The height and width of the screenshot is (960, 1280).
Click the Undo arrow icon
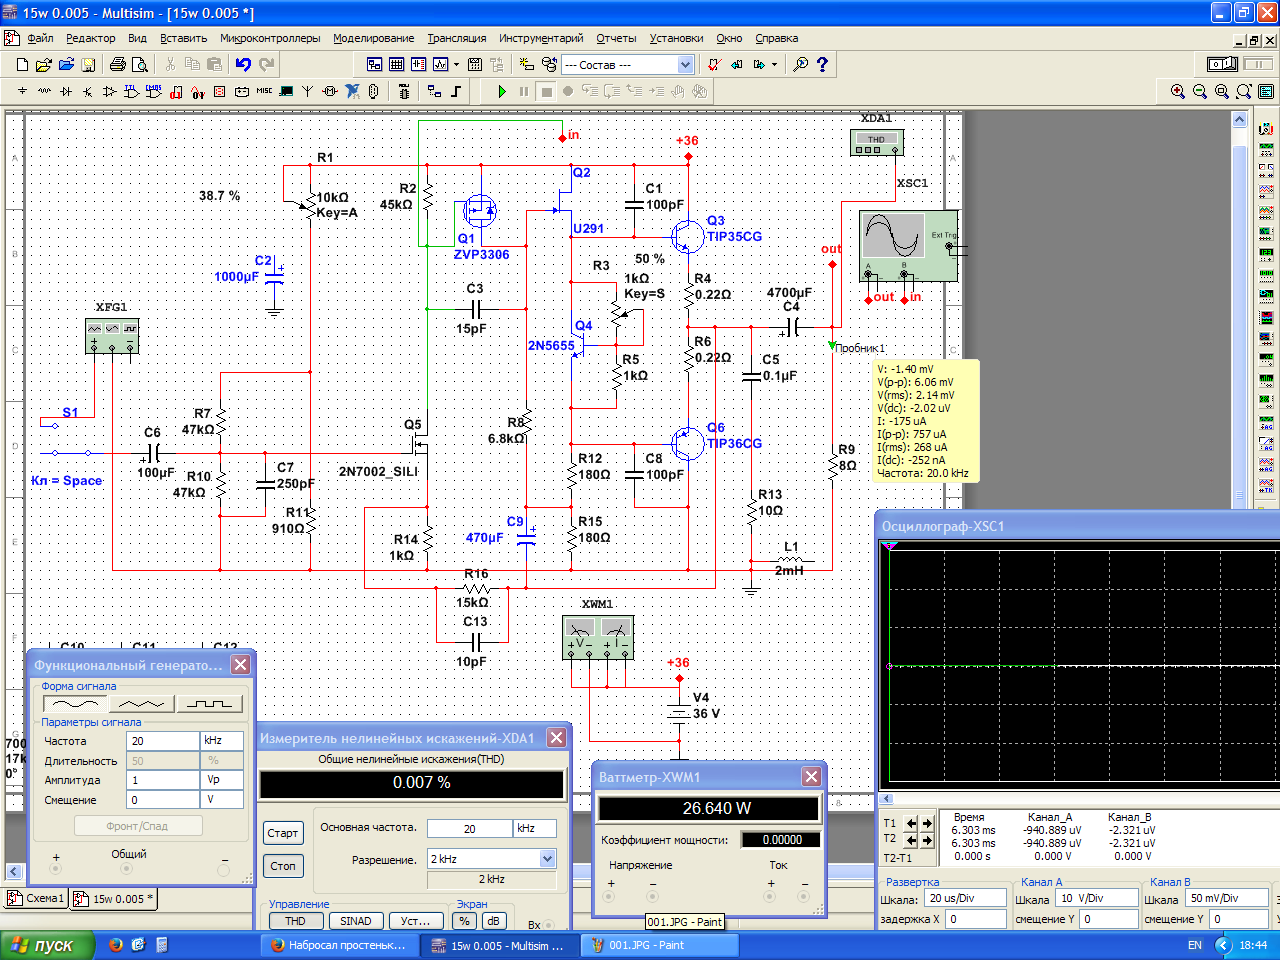point(243,64)
